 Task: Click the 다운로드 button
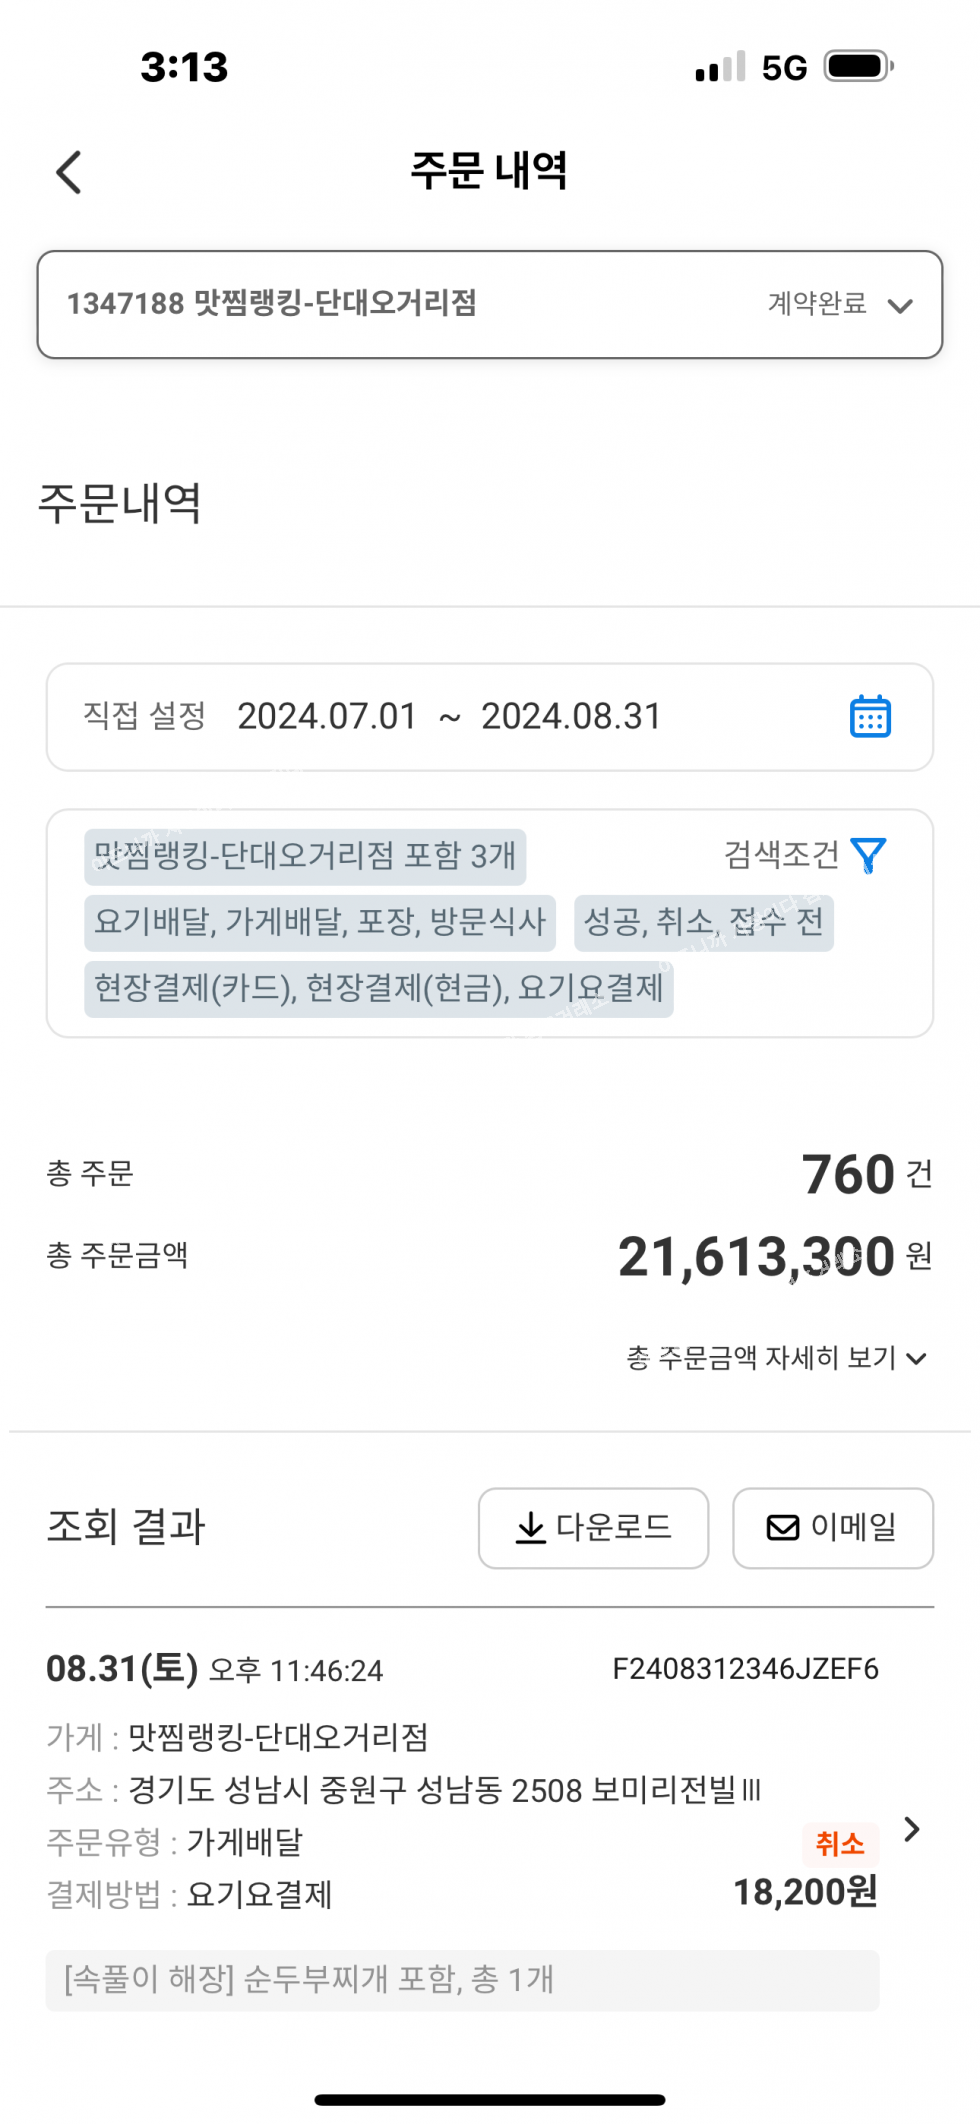593,1528
